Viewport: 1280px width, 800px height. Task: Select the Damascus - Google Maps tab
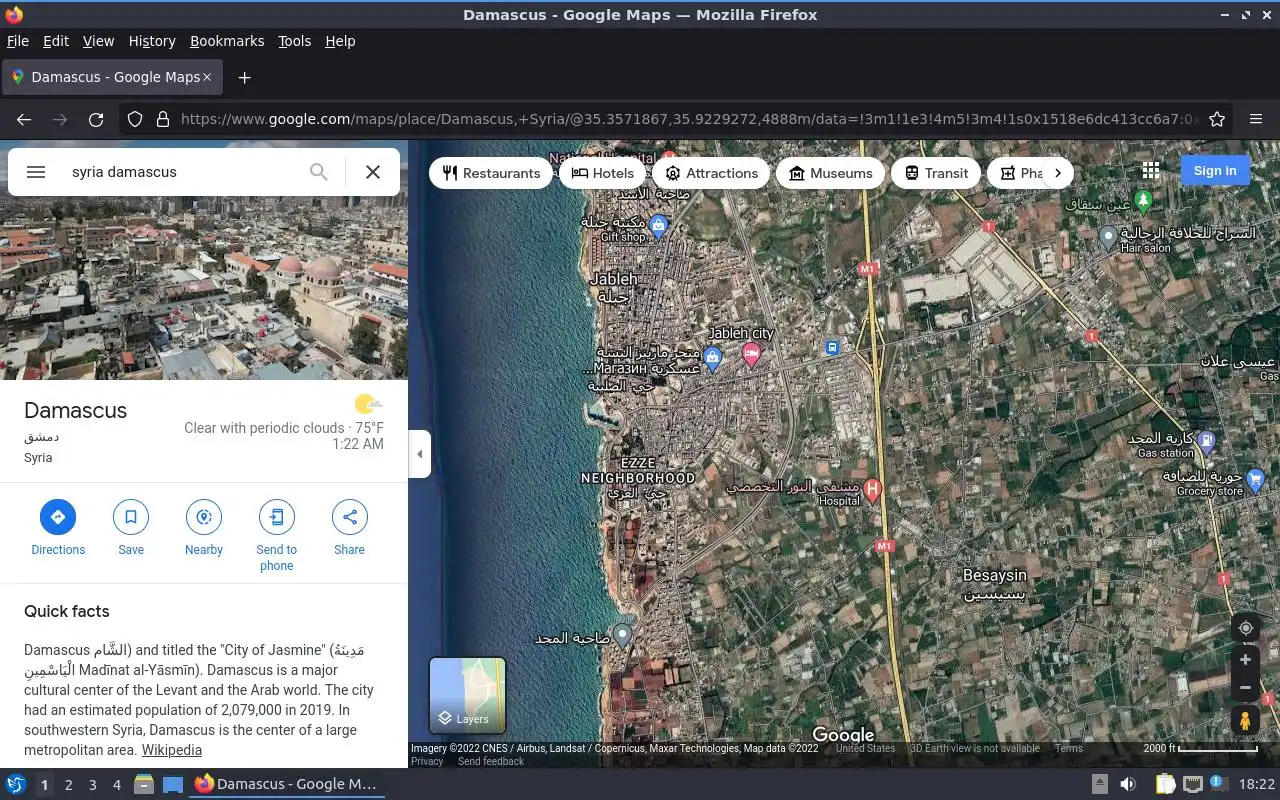point(110,77)
